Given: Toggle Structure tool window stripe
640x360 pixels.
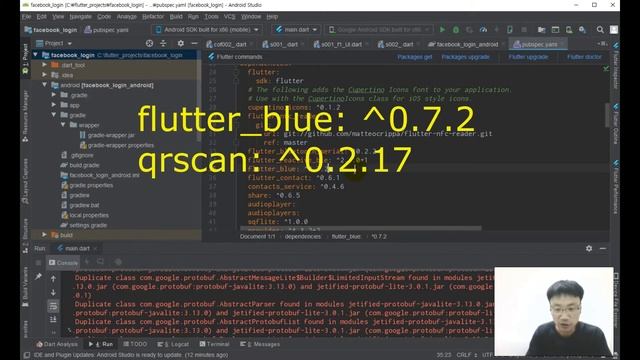Looking at the screenshot, I should point(25,236).
